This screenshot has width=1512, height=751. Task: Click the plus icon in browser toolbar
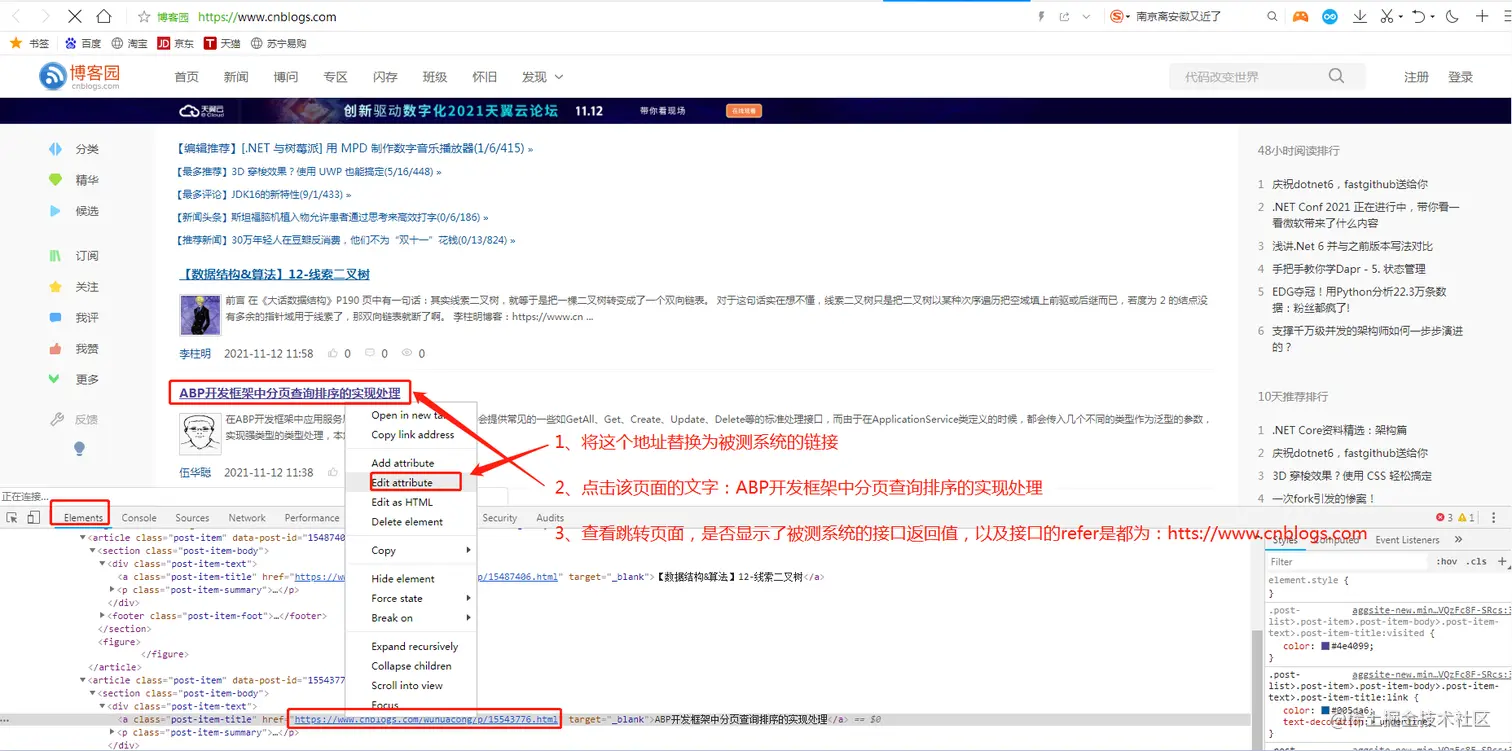coord(1482,17)
